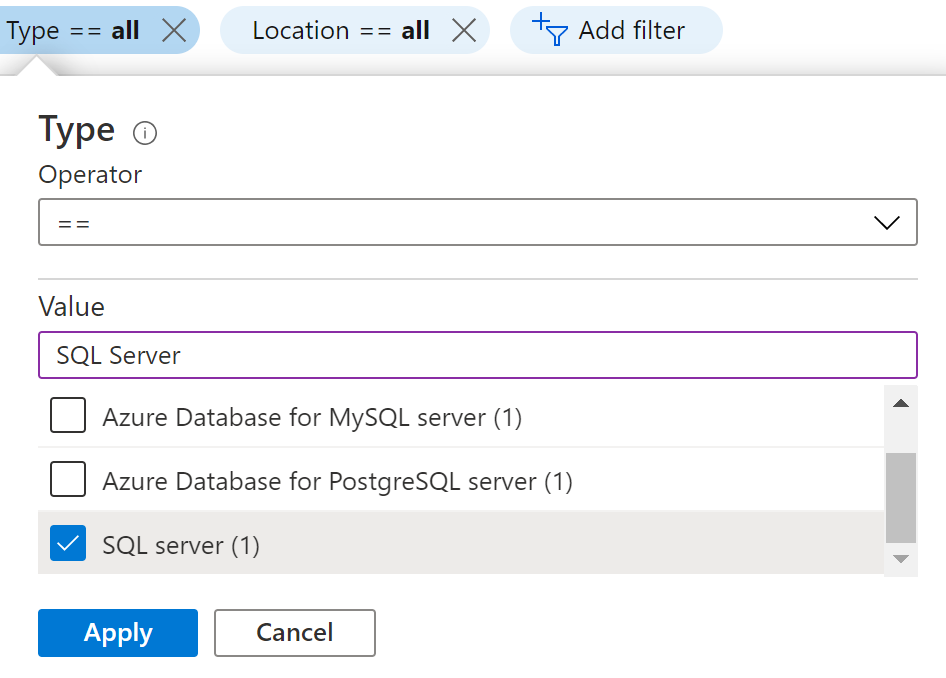
Task: Check the Azure Database for PostgreSQL server checkbox
Action: (68, 481)
